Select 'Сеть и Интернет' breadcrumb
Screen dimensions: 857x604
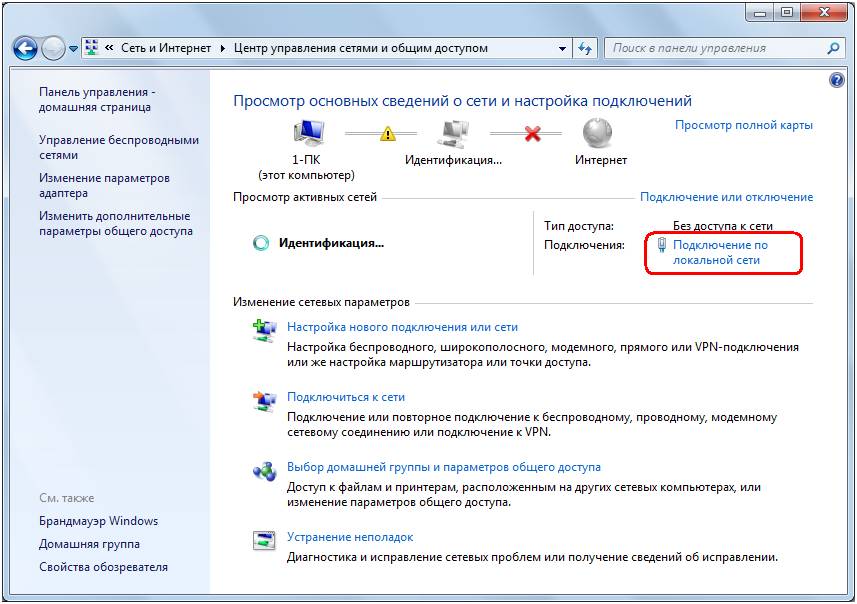(166, 48)
